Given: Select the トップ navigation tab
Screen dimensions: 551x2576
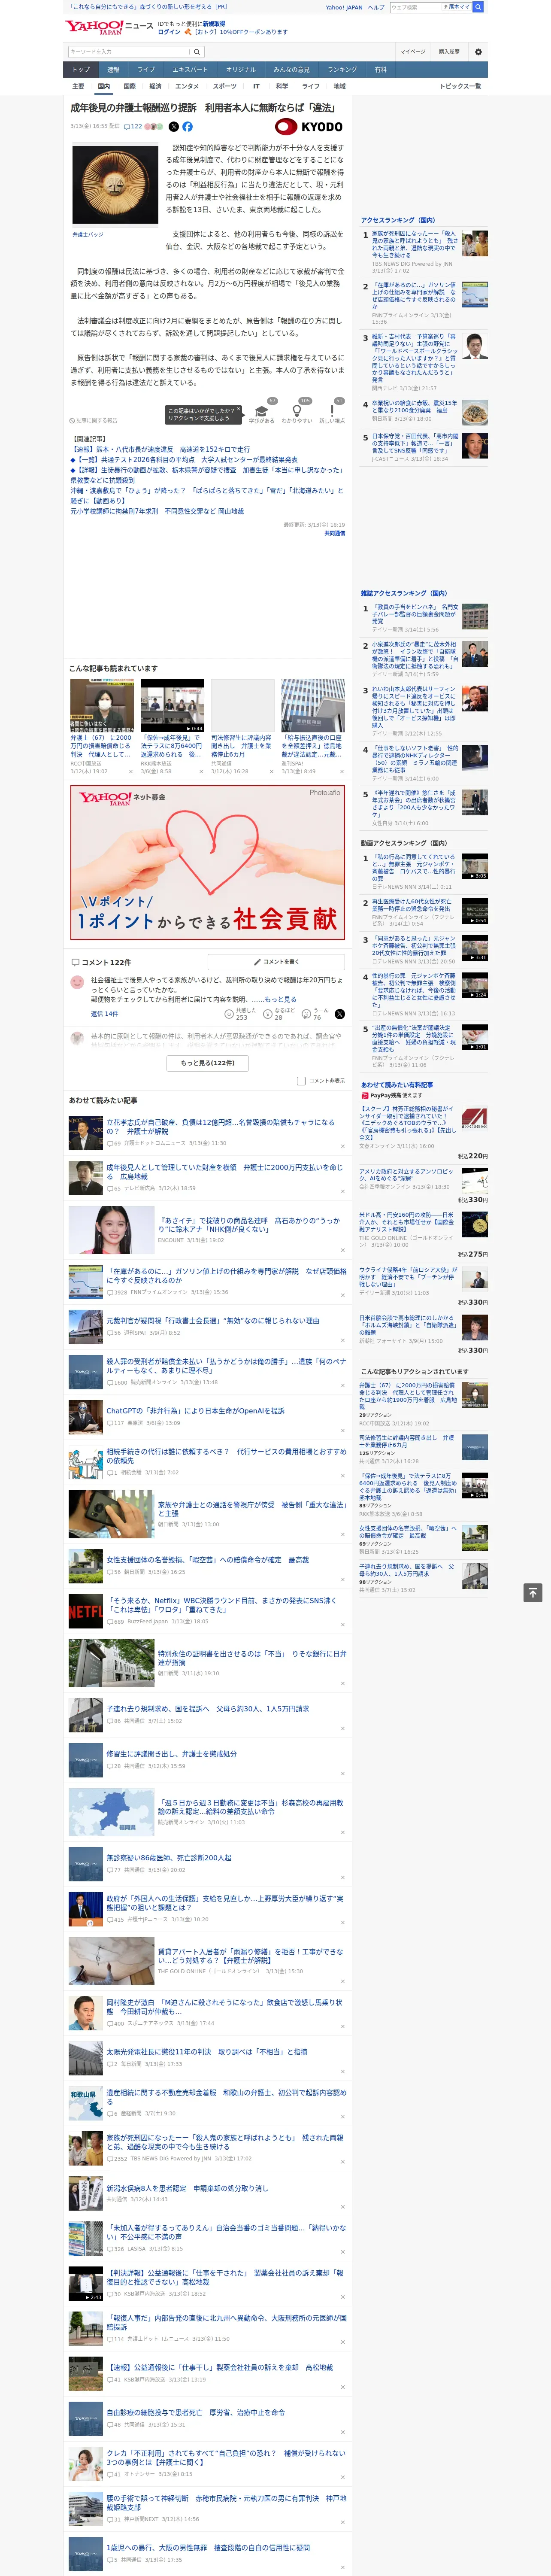Looking at the screenshot, I should click(81, 69).
